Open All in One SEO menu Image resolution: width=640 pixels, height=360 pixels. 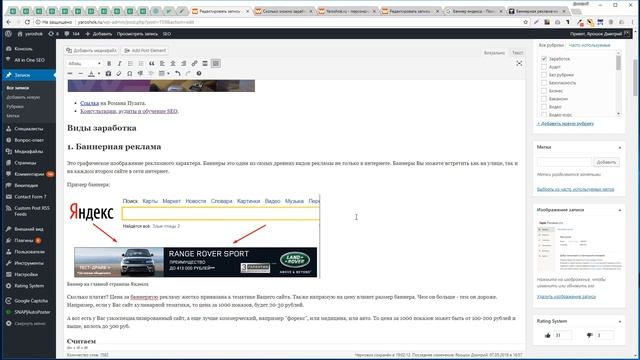coord(29,60)
